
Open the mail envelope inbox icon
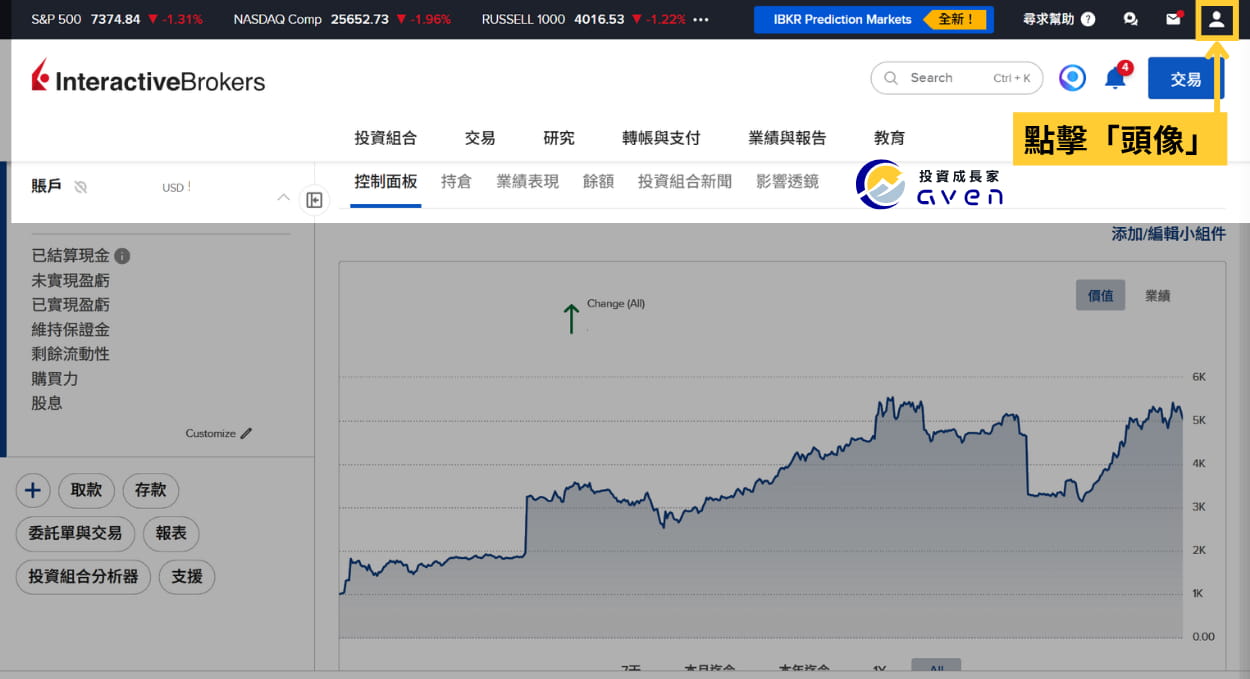(x=1174, y=19)
